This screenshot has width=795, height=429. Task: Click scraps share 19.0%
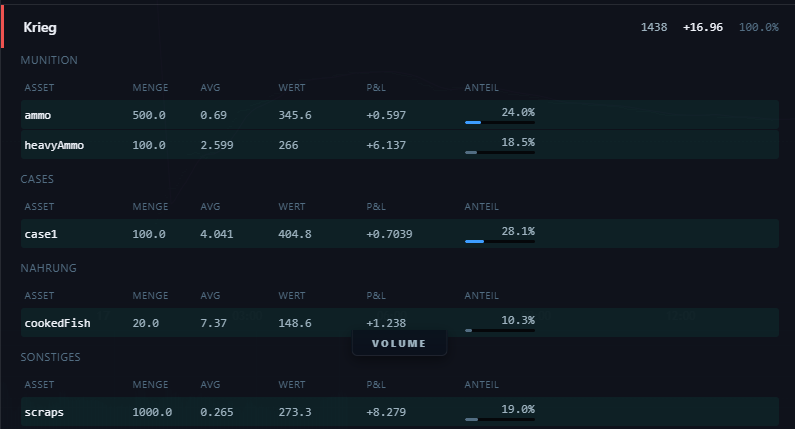[518, 409]
